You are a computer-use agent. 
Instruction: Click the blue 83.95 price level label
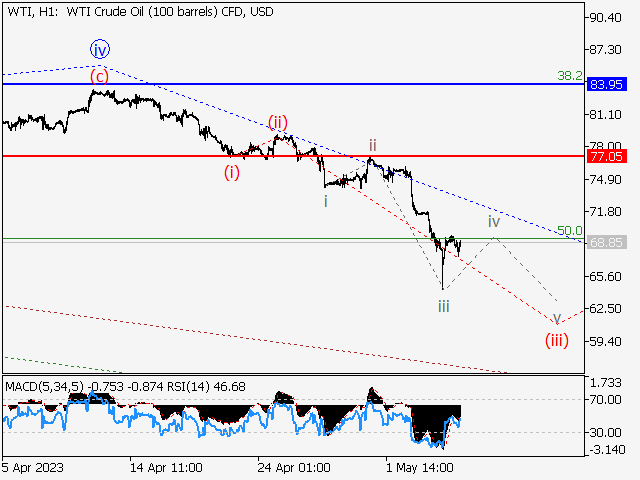[x=607, y=84]
